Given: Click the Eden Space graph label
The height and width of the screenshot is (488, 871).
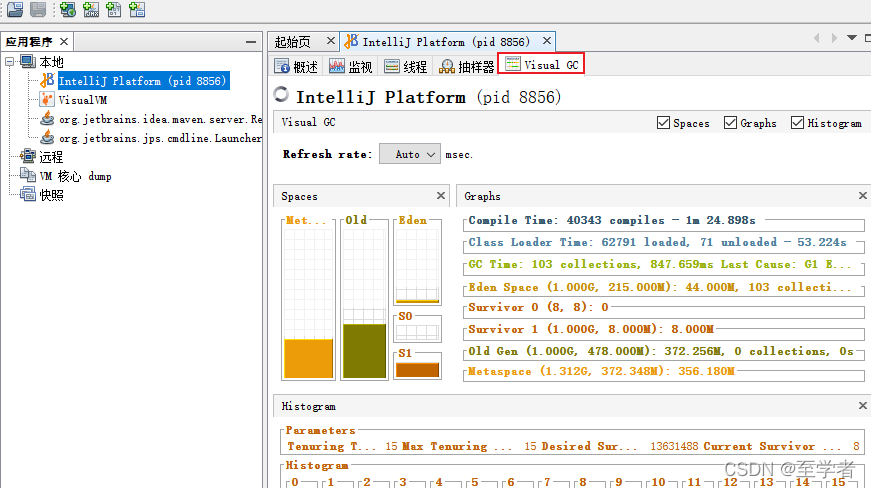Looking at the screenshot, I should point(659,287).
